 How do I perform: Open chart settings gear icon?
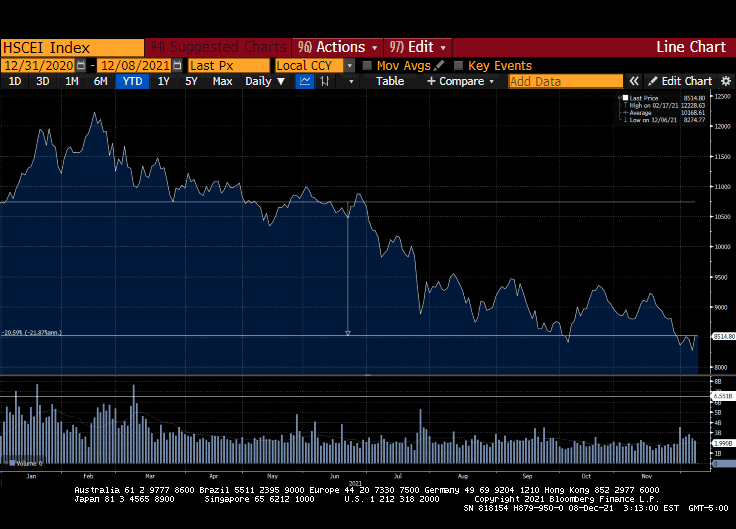tap(726, 81)
